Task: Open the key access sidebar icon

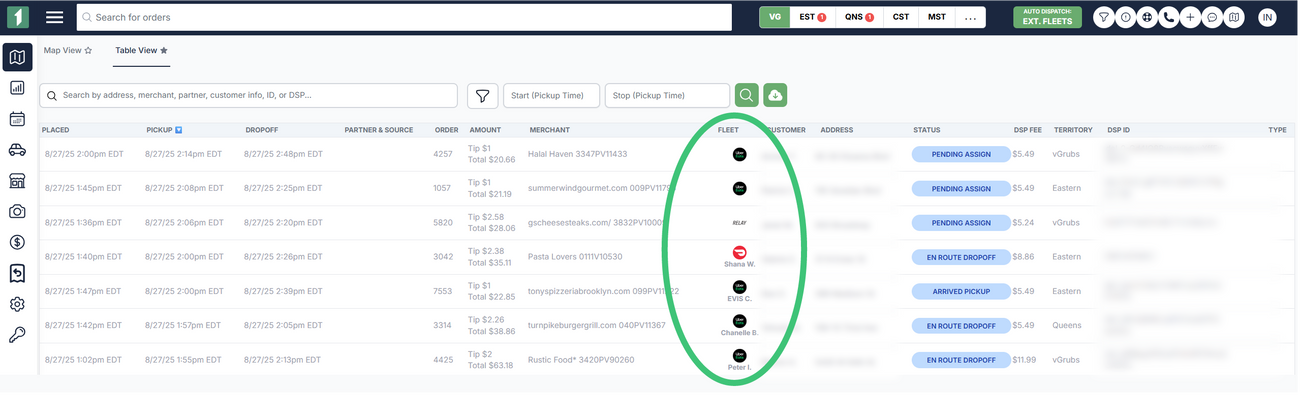Action: click(17, 335)
